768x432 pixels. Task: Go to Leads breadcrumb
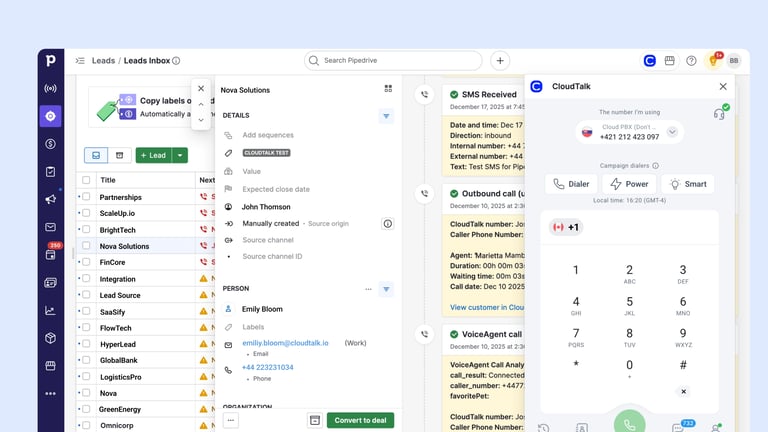click(x=103, y=61)
